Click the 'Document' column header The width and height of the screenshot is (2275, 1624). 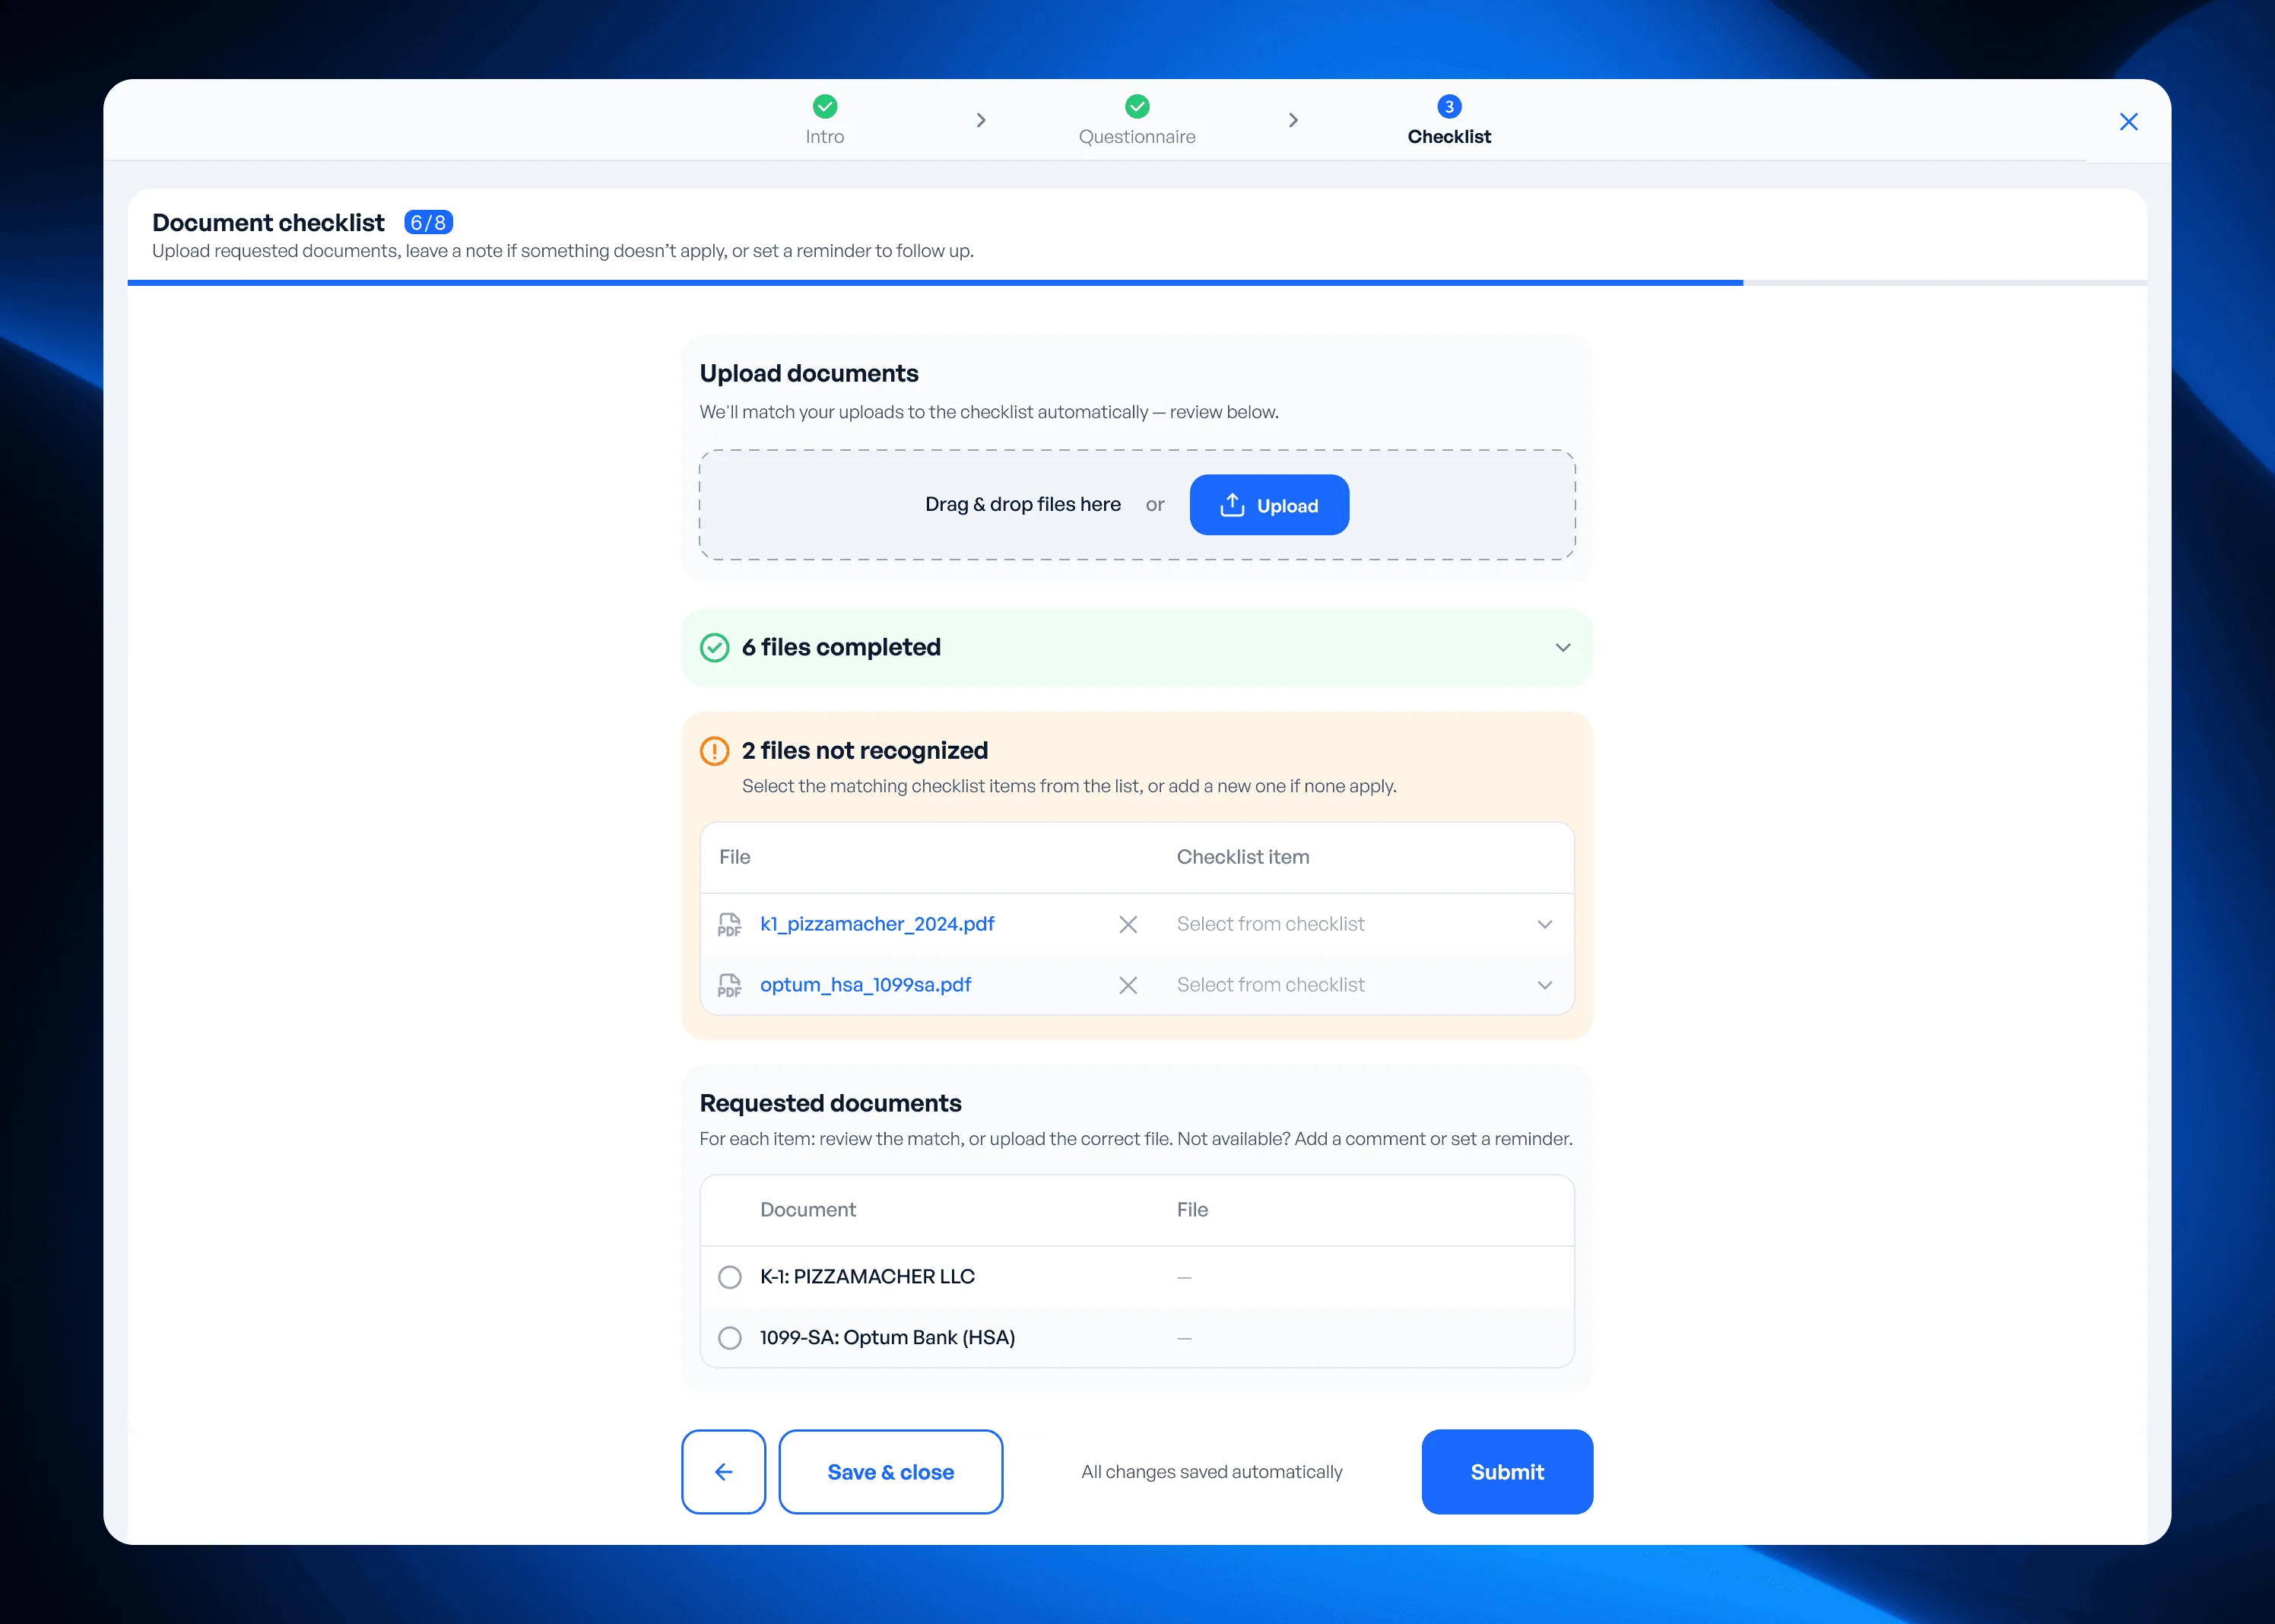(807, 1210)
